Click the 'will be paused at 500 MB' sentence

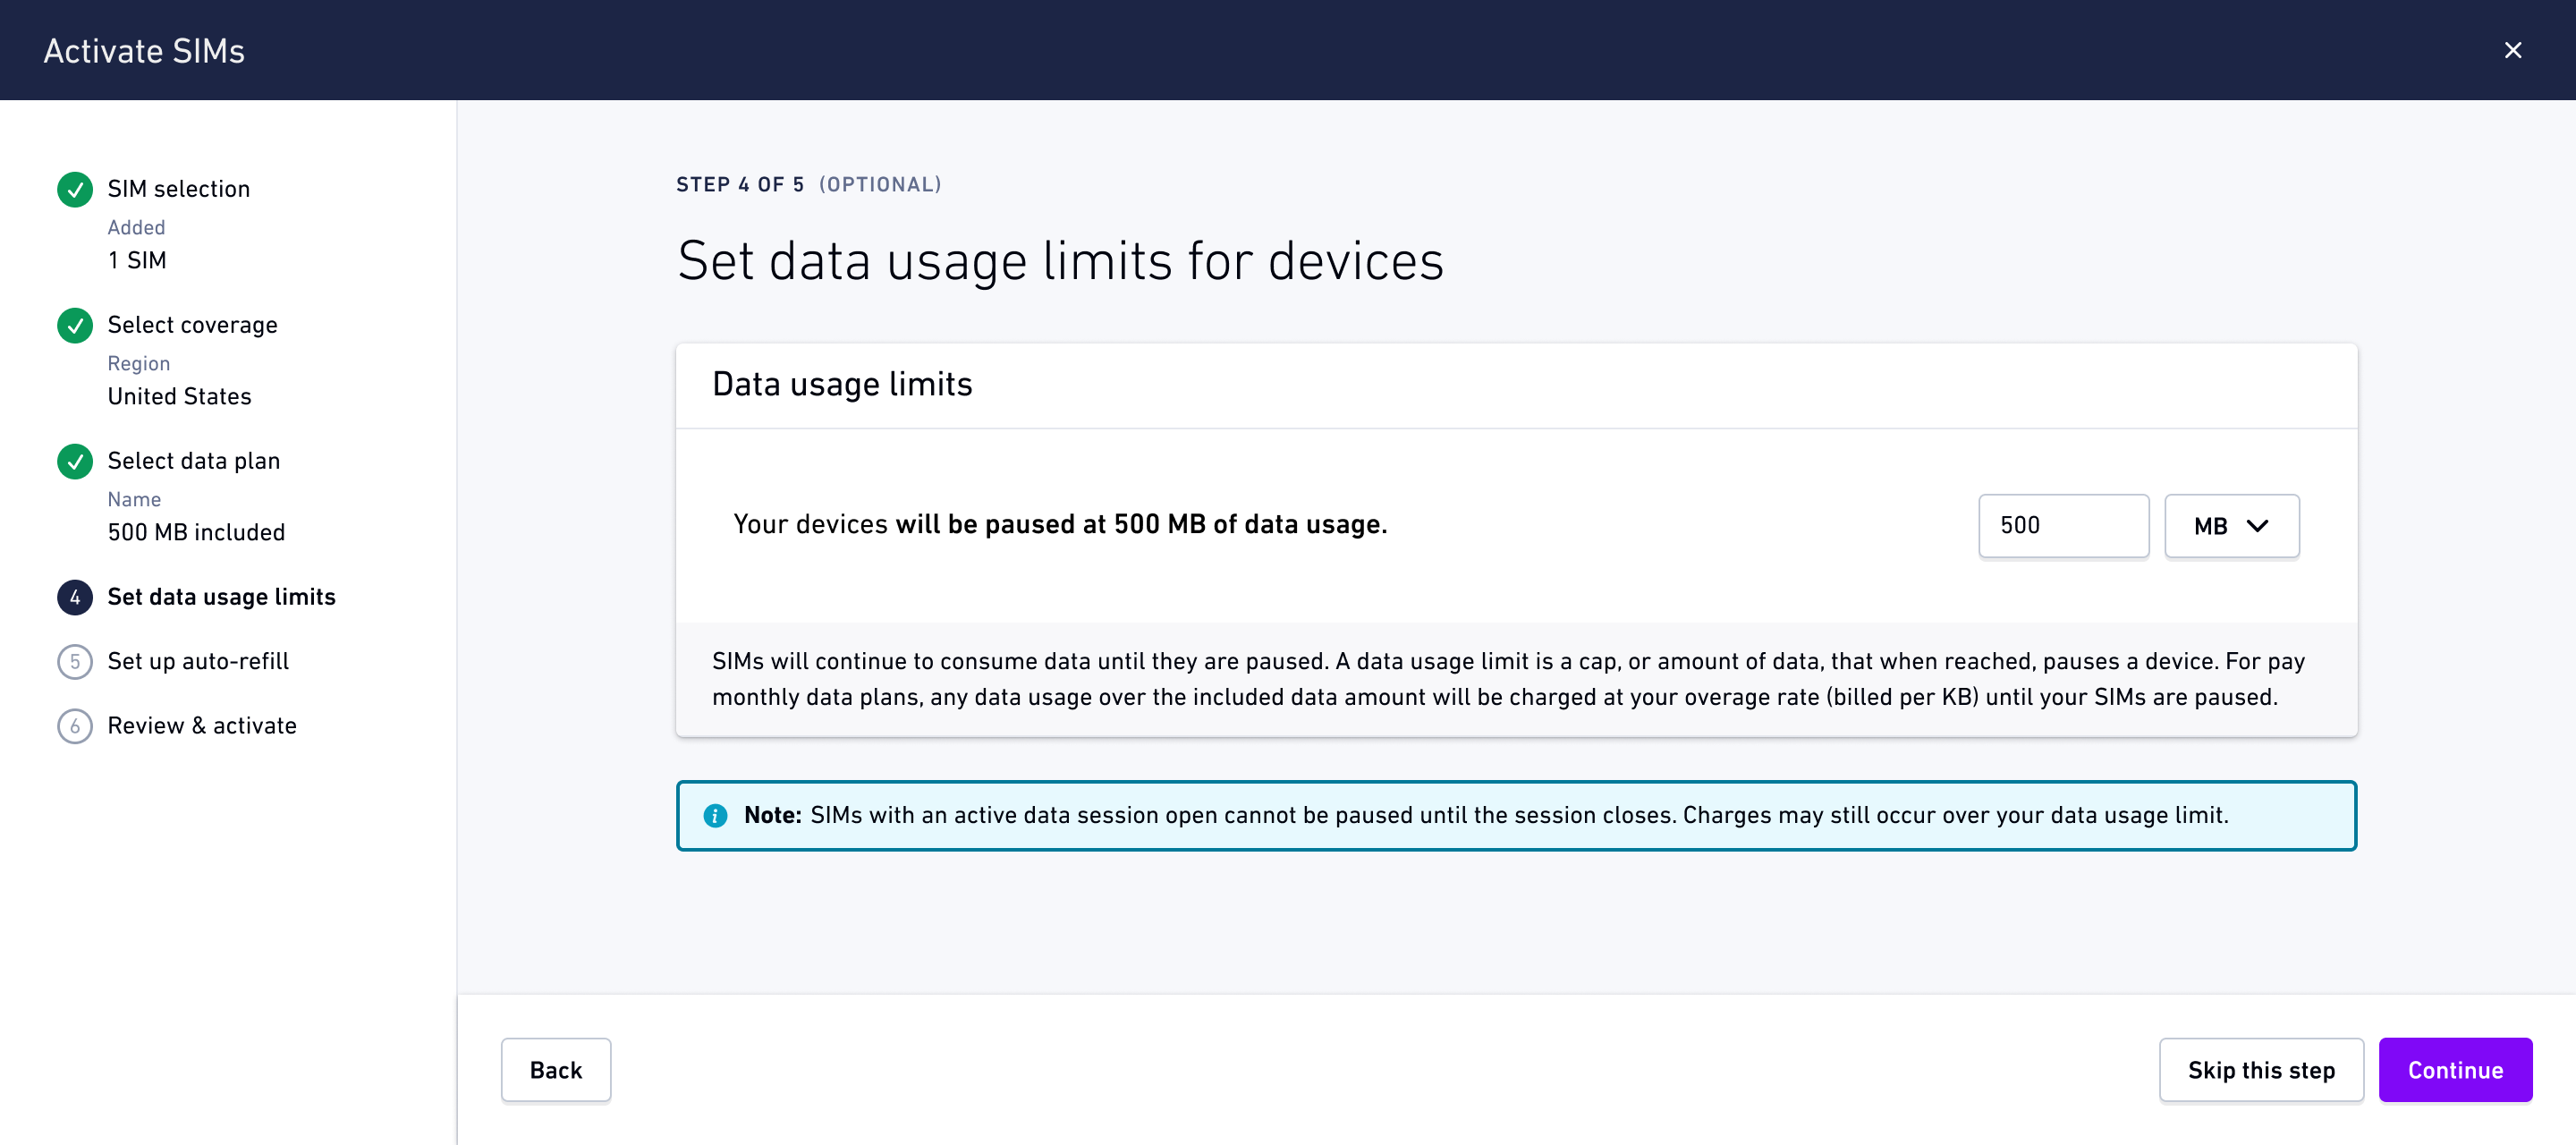pos(1060,524)
